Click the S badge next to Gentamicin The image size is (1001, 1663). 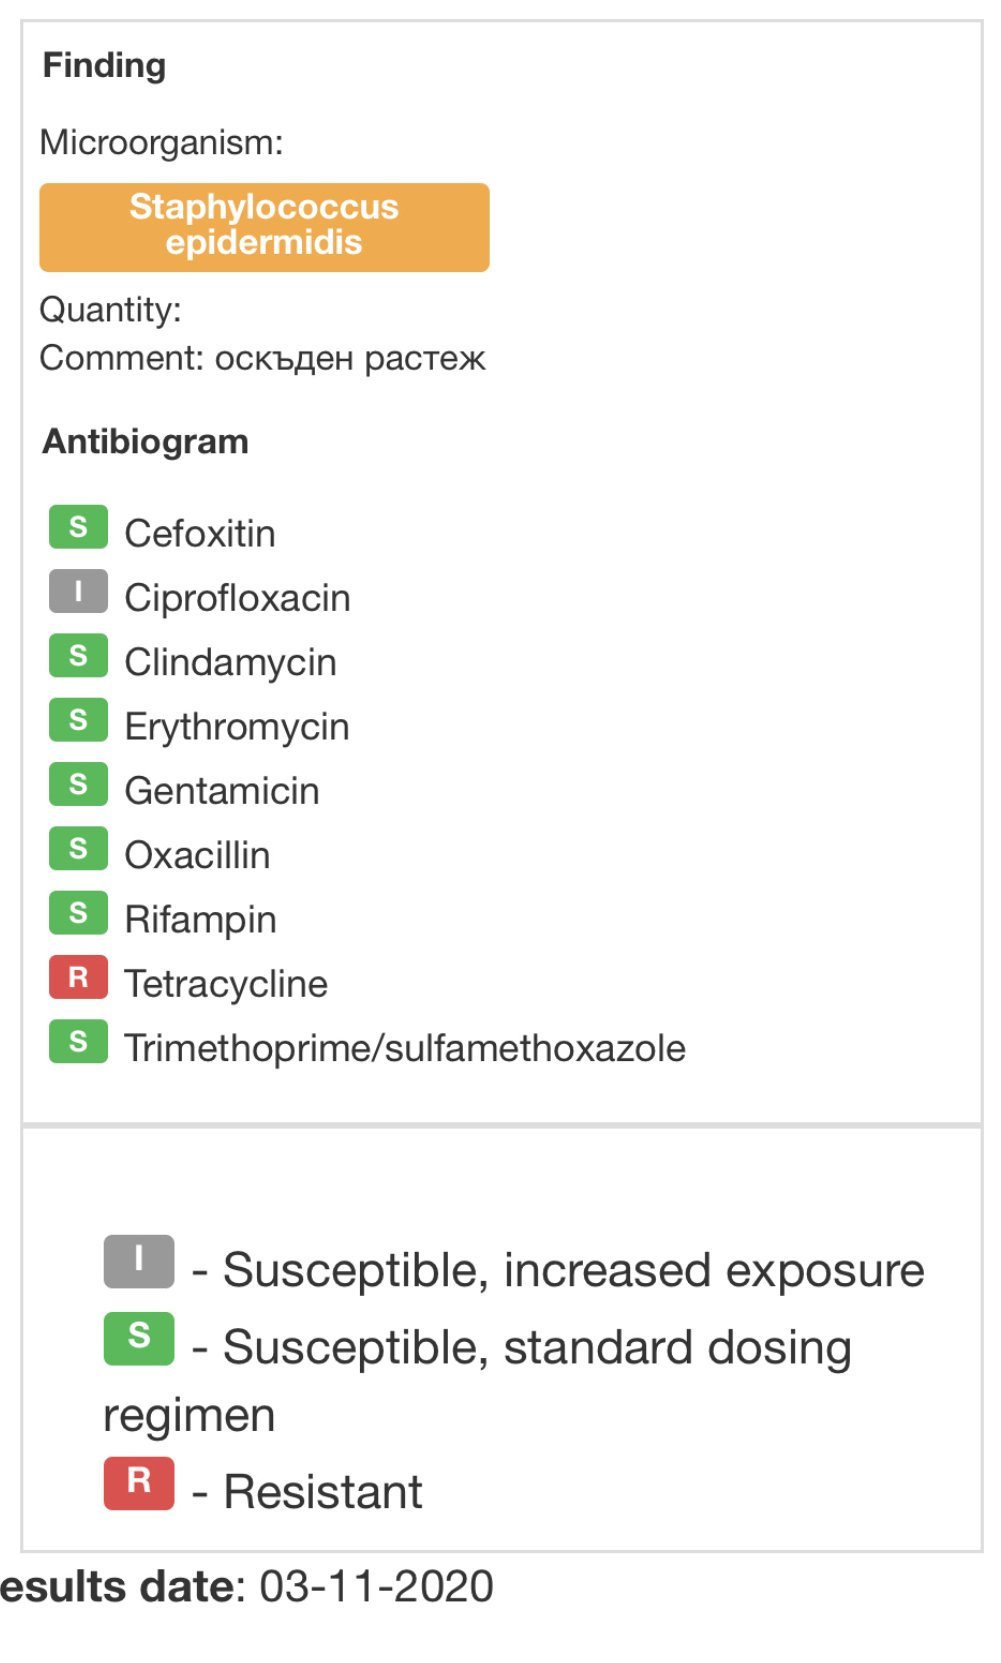(78, 784)
